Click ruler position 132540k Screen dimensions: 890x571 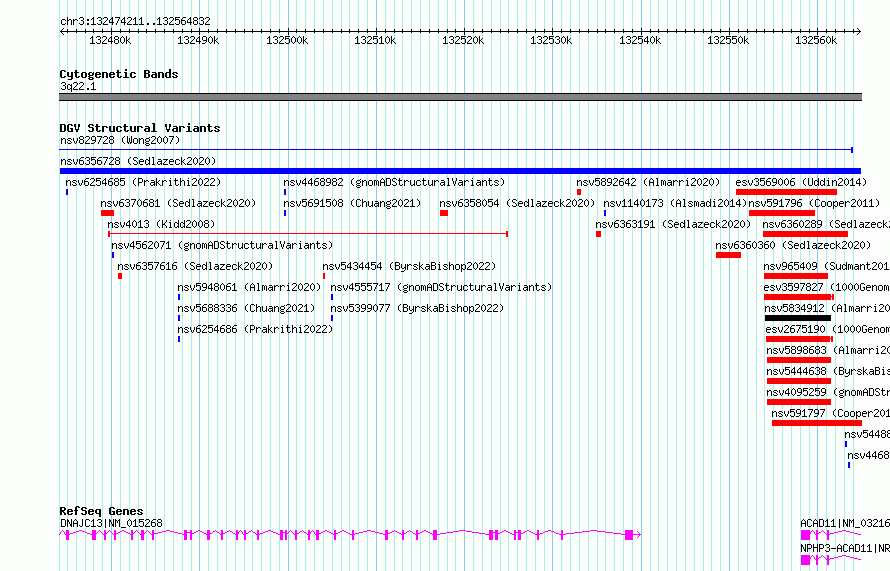(640, 40)
